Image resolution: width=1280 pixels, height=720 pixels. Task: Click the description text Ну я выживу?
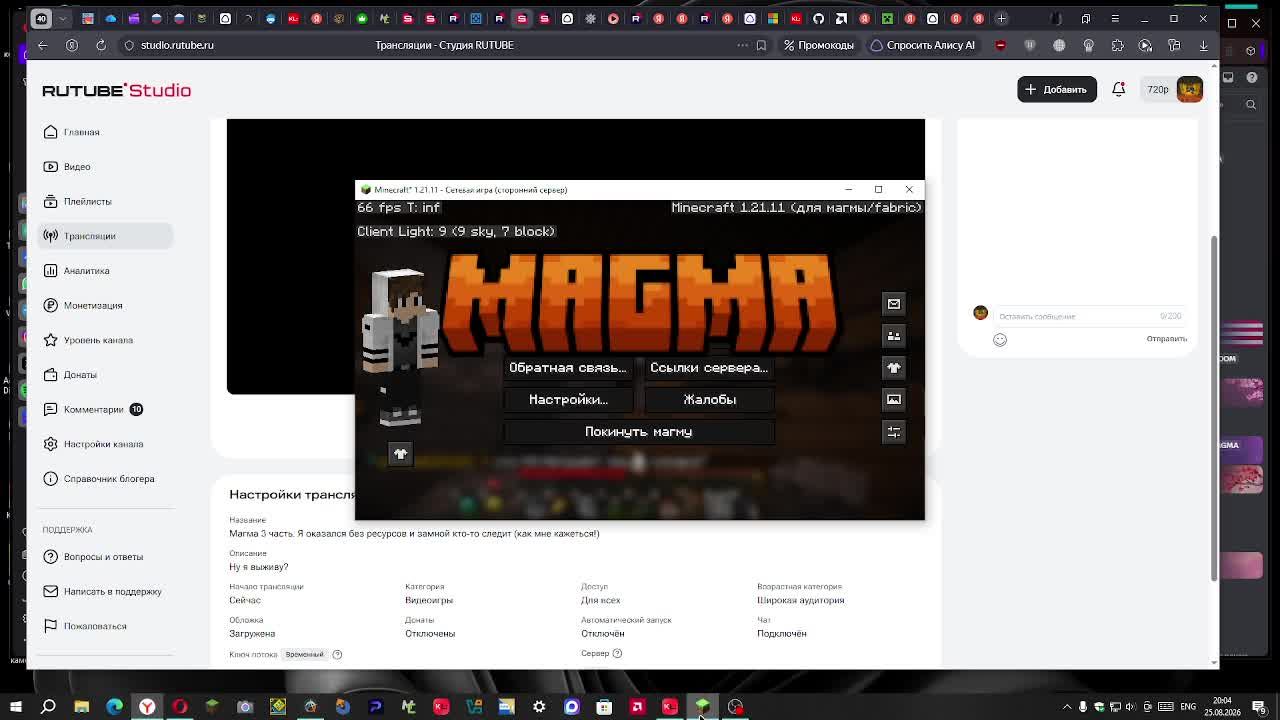pos(258,567)
